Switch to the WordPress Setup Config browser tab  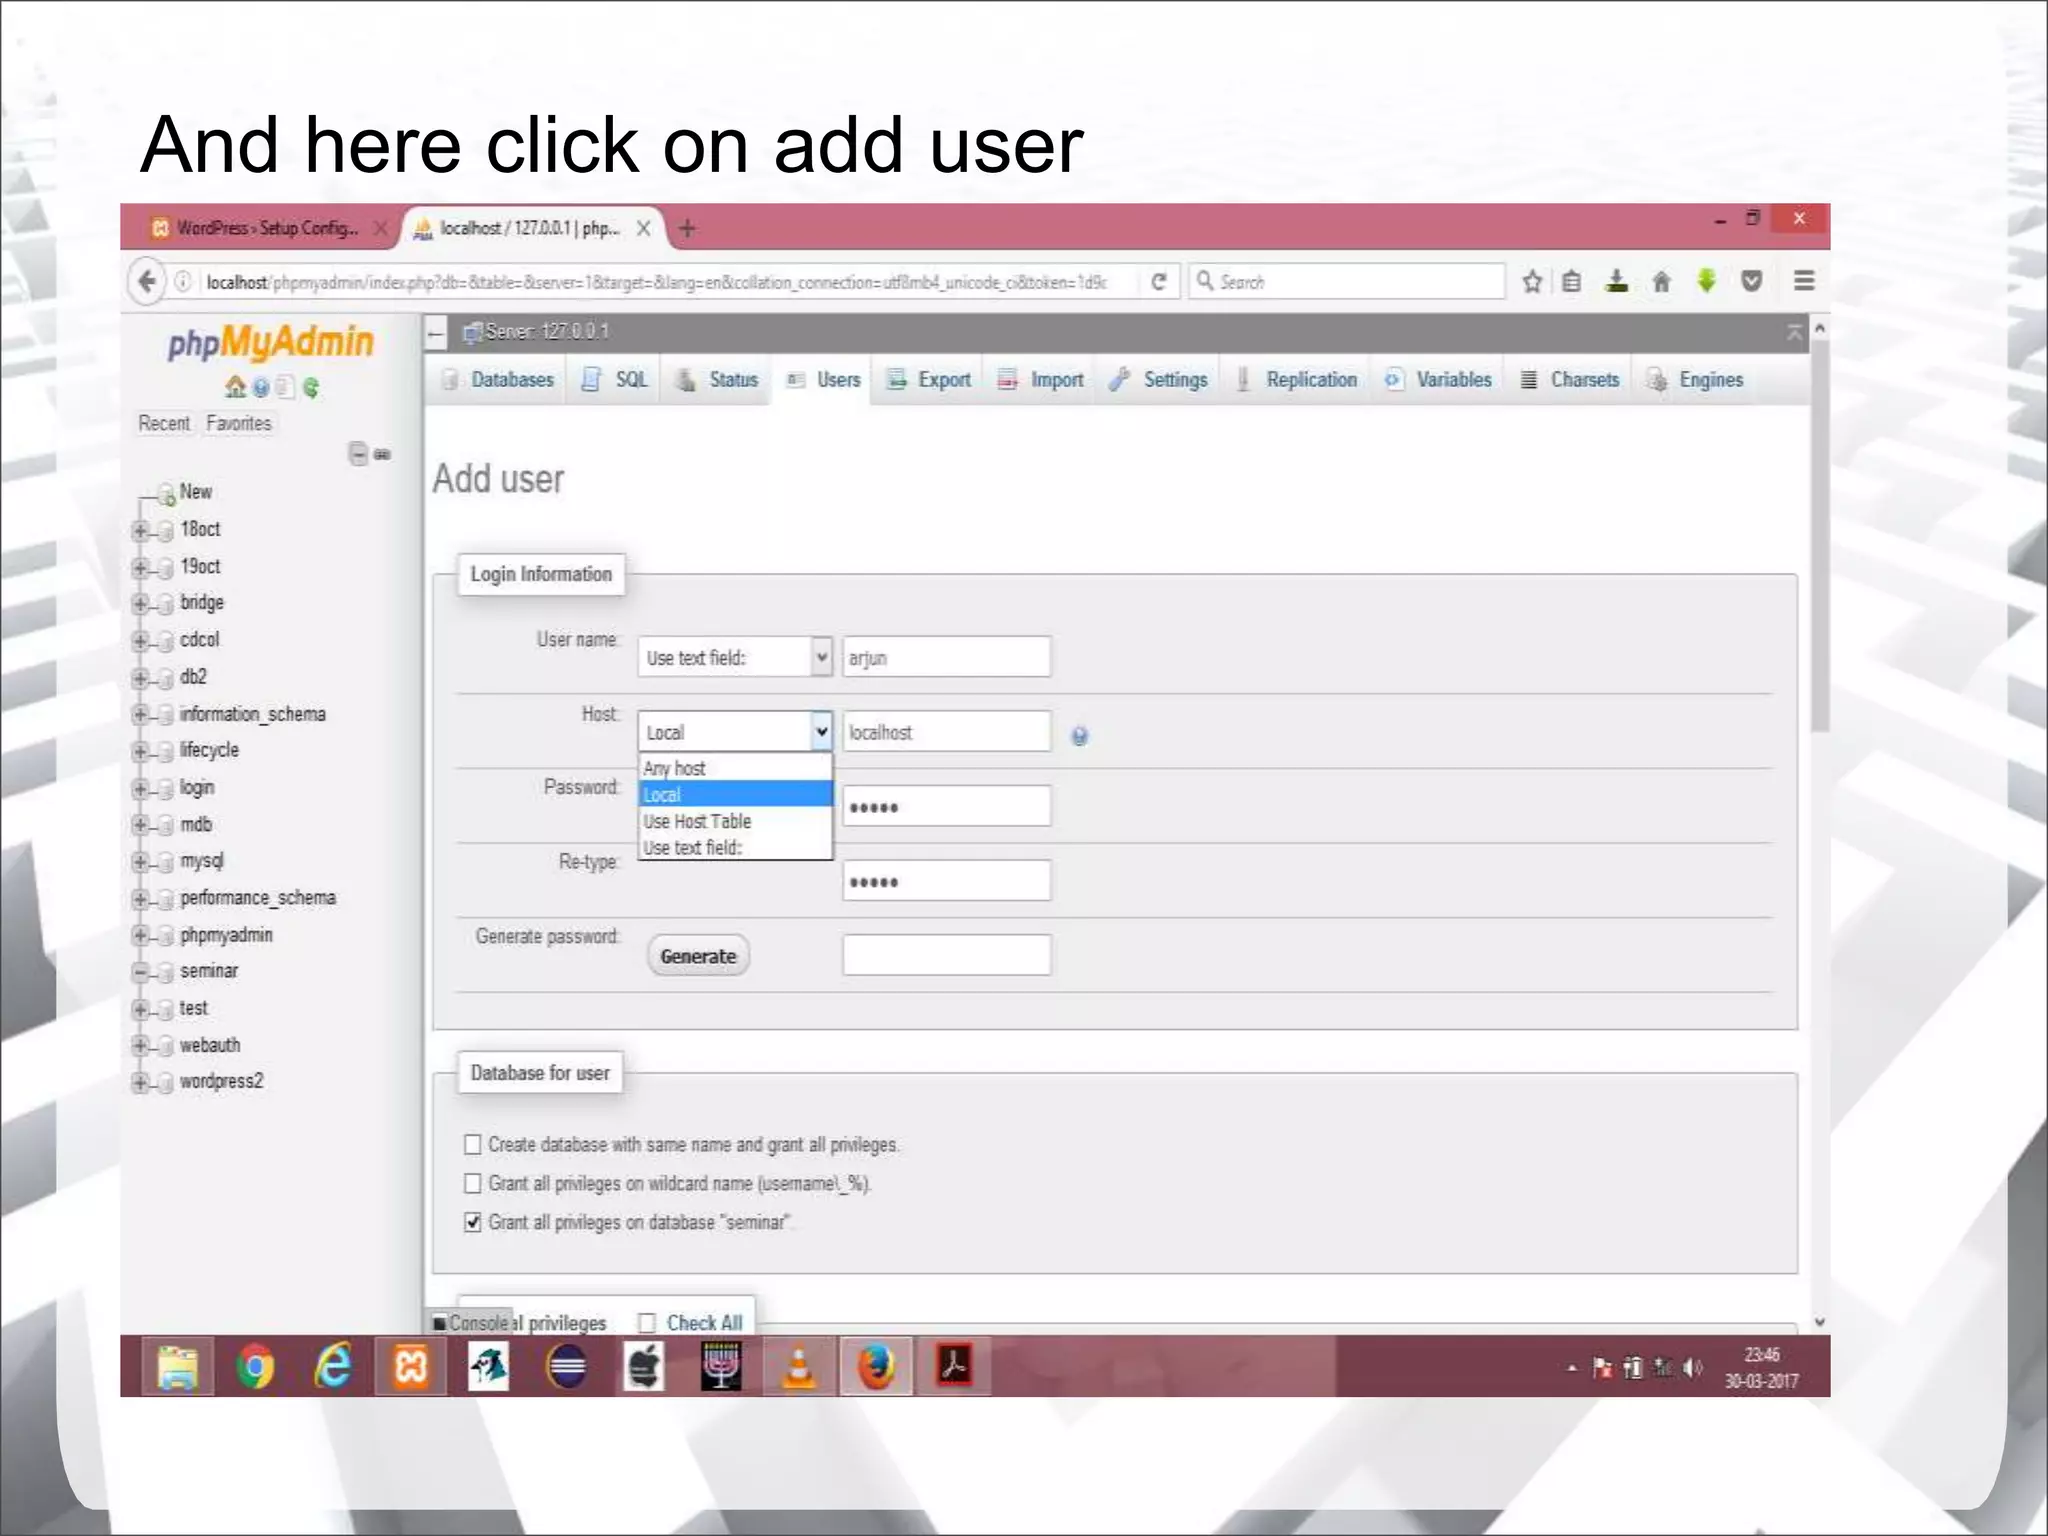click(x=265, y=228)
